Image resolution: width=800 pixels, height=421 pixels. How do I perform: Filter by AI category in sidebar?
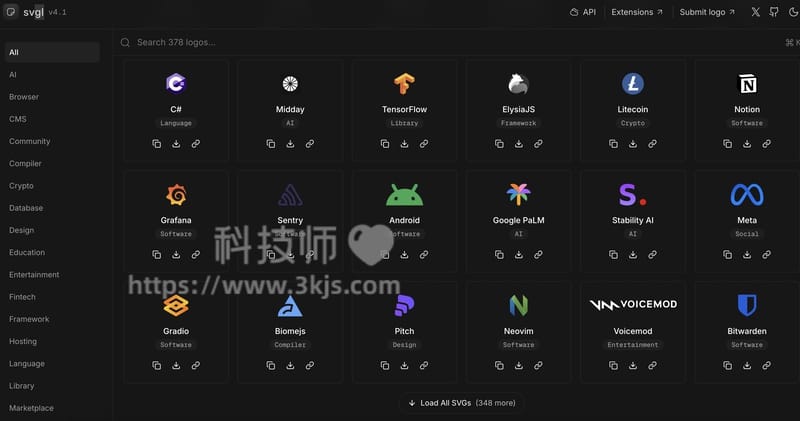pos(13,75)
